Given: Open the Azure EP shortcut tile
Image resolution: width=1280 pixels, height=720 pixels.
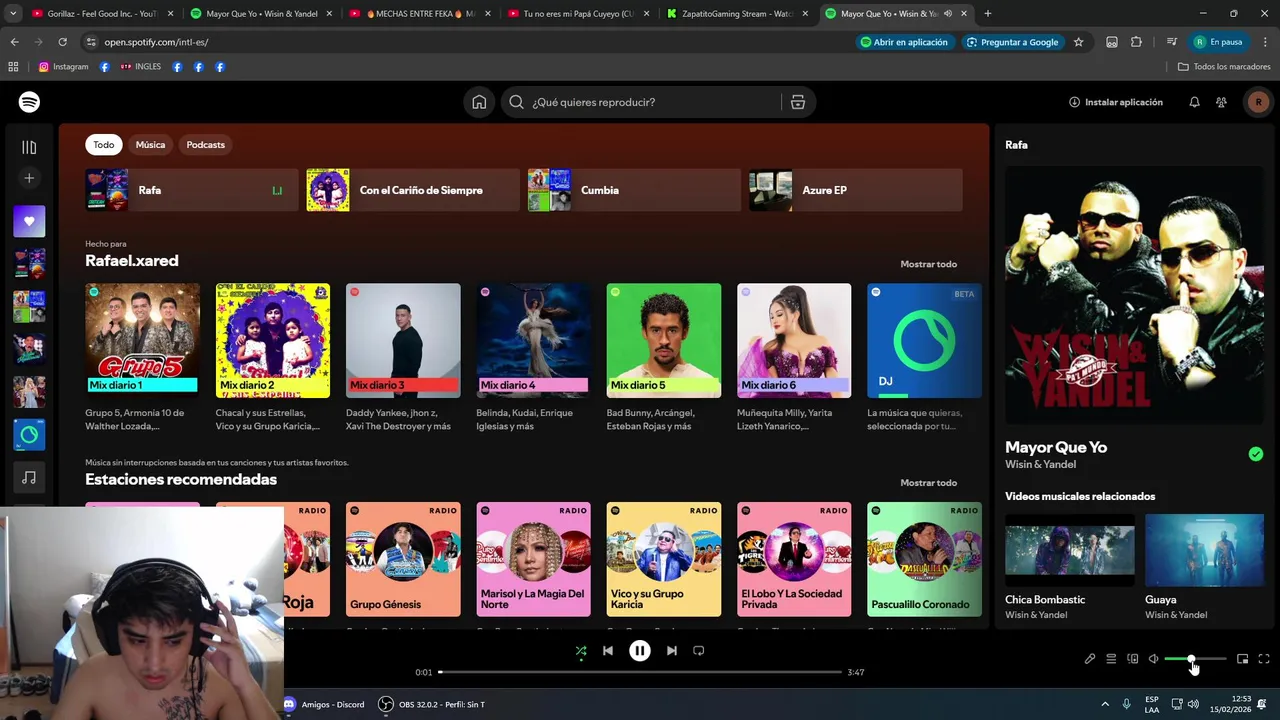Looking at the screenshot, I should 856,190.
